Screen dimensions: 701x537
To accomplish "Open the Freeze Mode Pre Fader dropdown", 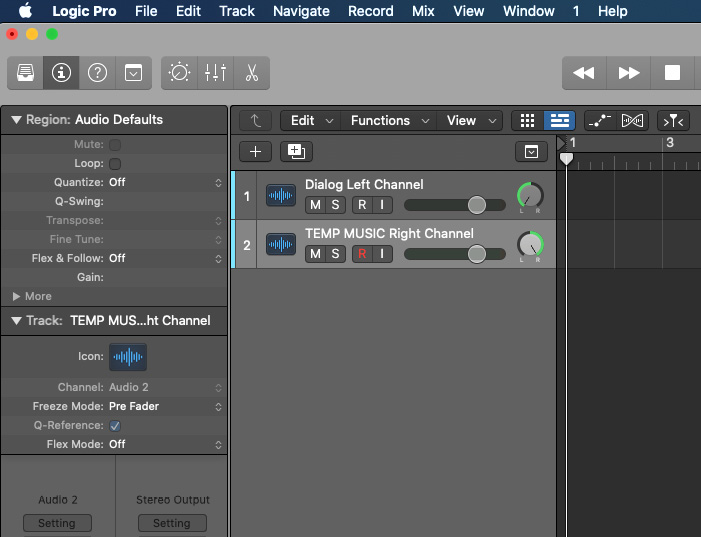I will pos(165,406).
